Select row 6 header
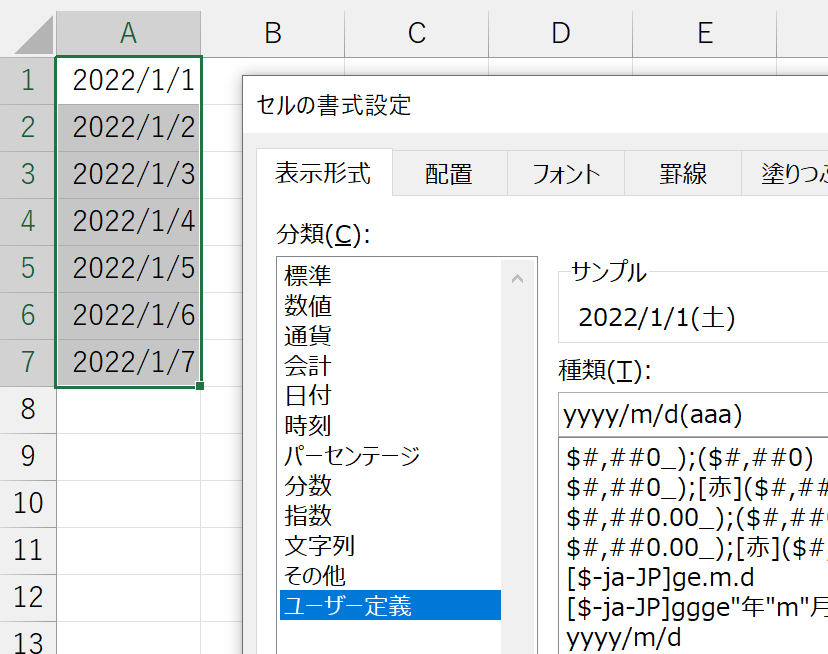The height and width of the screenshot is (654, 828). tap(27, 315)
